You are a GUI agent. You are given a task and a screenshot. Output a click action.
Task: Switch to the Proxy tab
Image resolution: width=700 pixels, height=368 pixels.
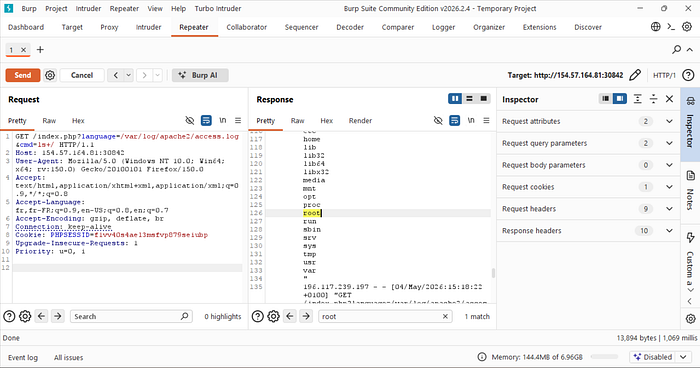pos(109,27)
